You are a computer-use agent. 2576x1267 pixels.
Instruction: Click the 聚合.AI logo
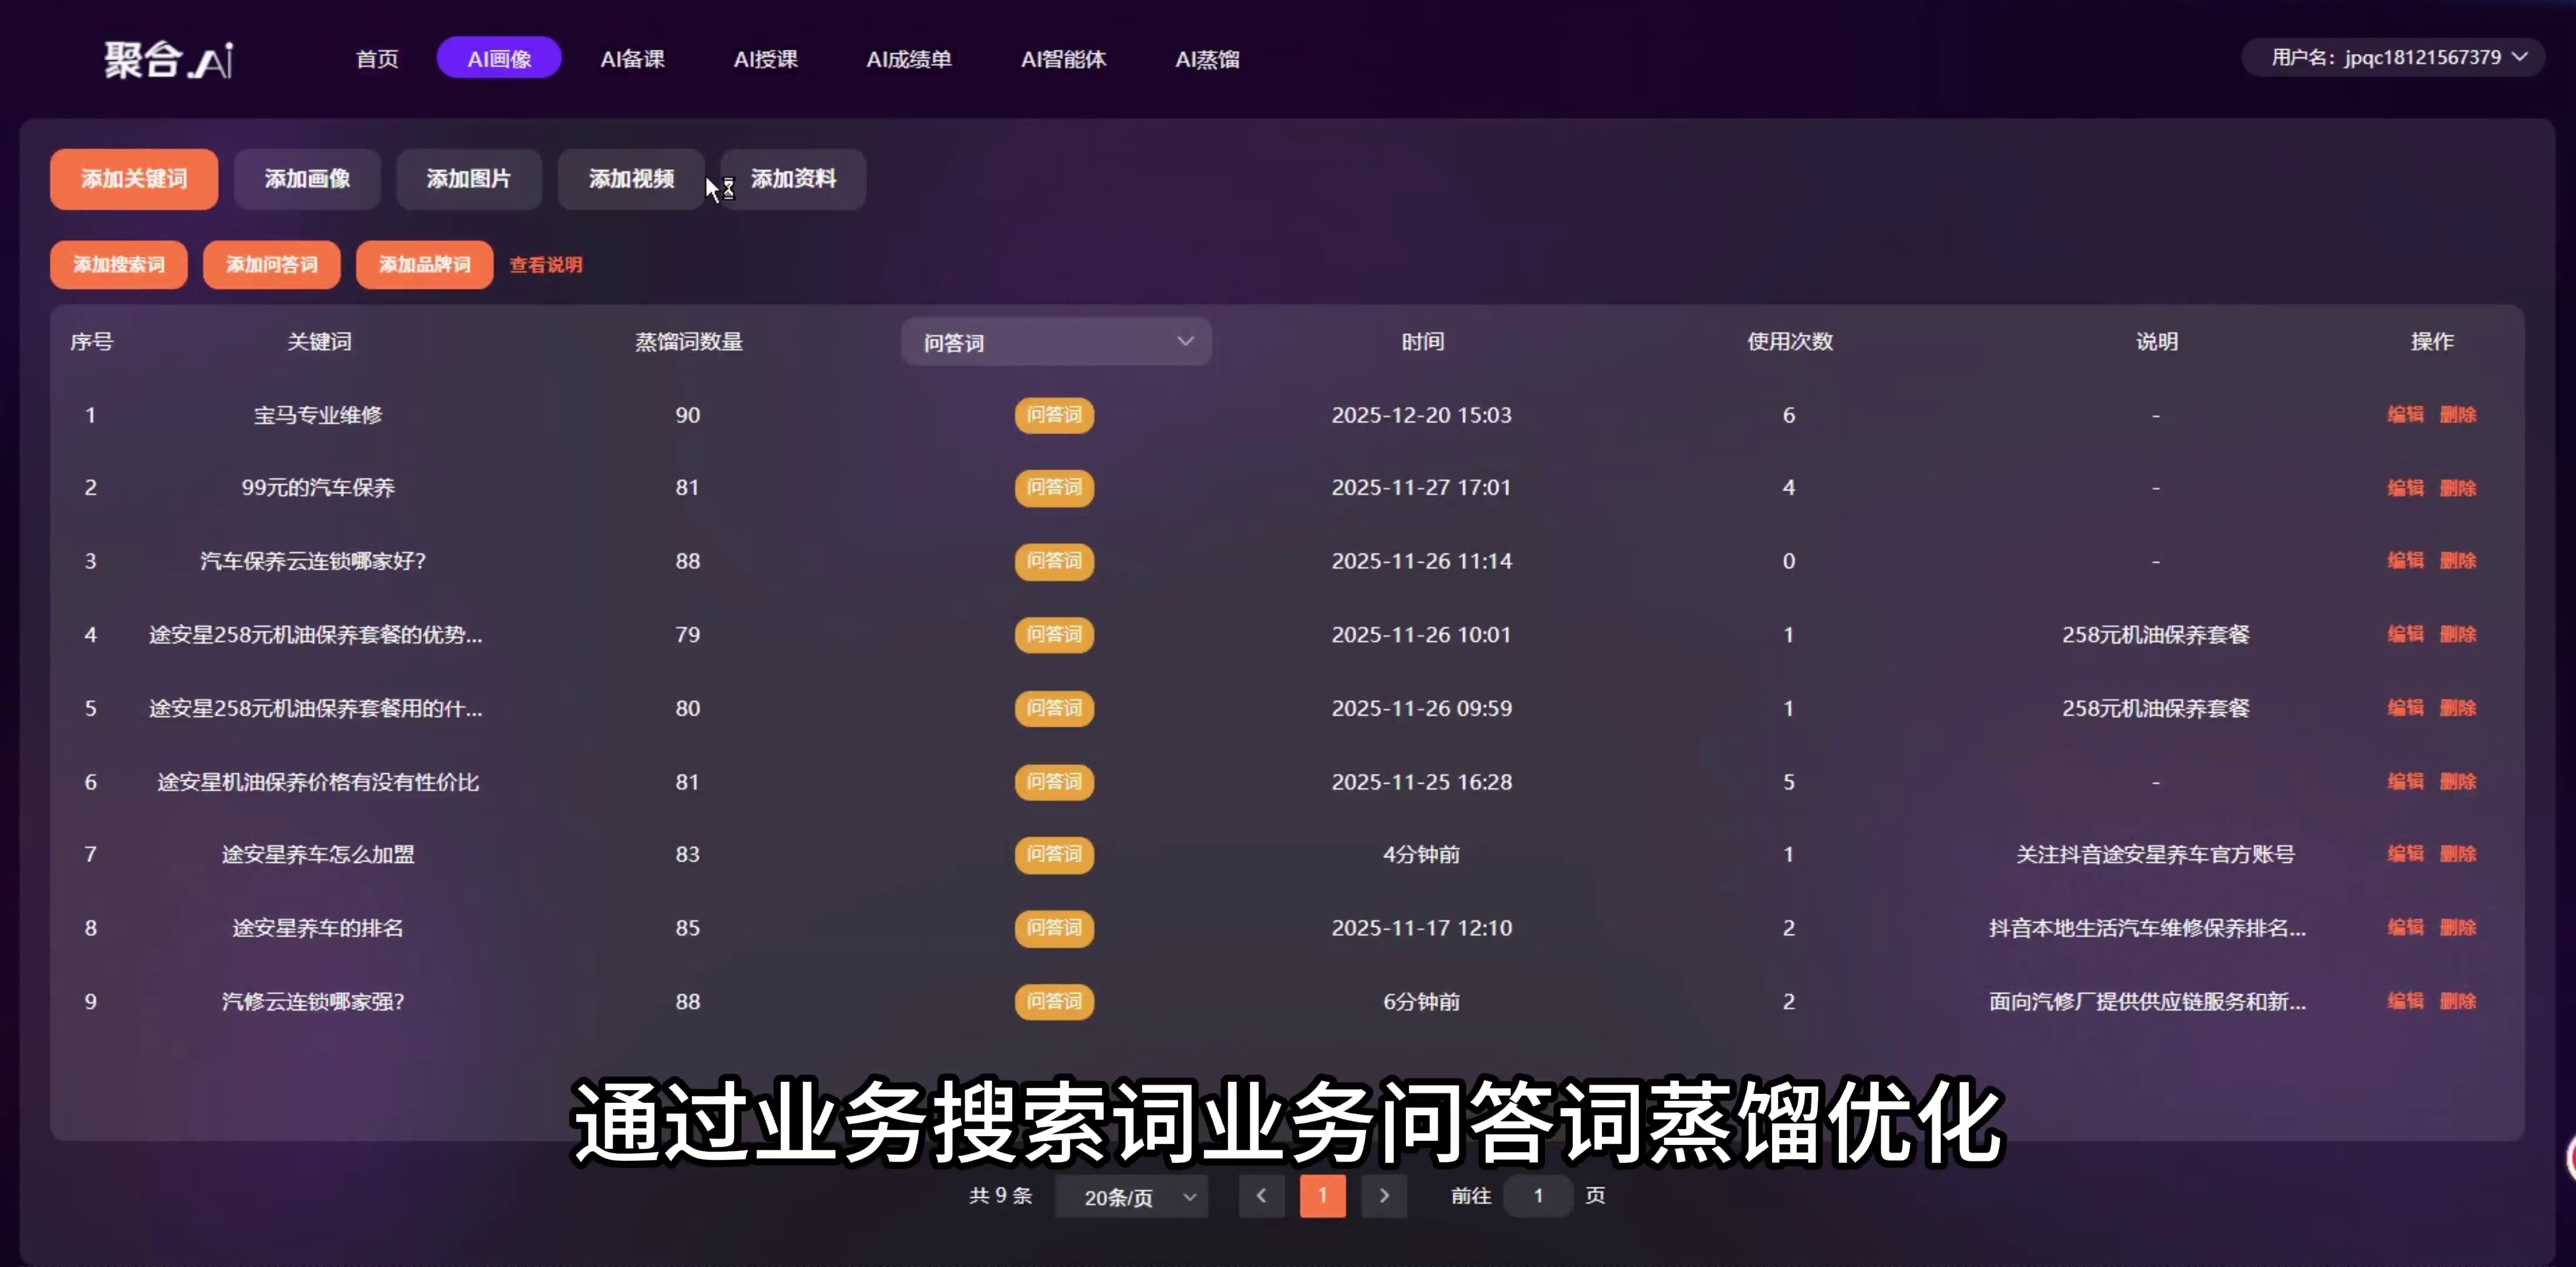(168, 59)
